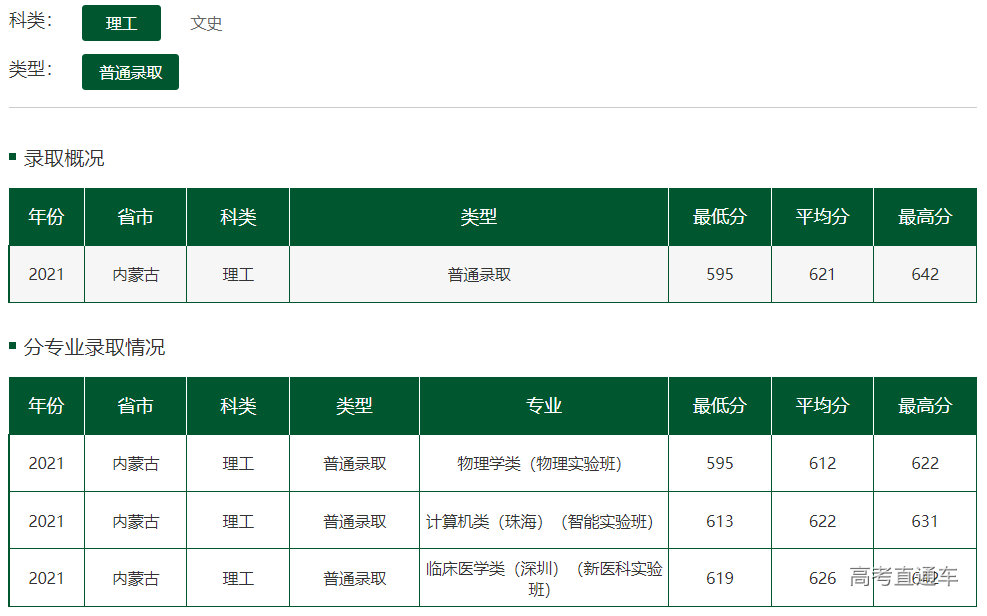Click the clinical medicine lowest score 619
This screenshot has height=616, width=987.
[719, 578]
